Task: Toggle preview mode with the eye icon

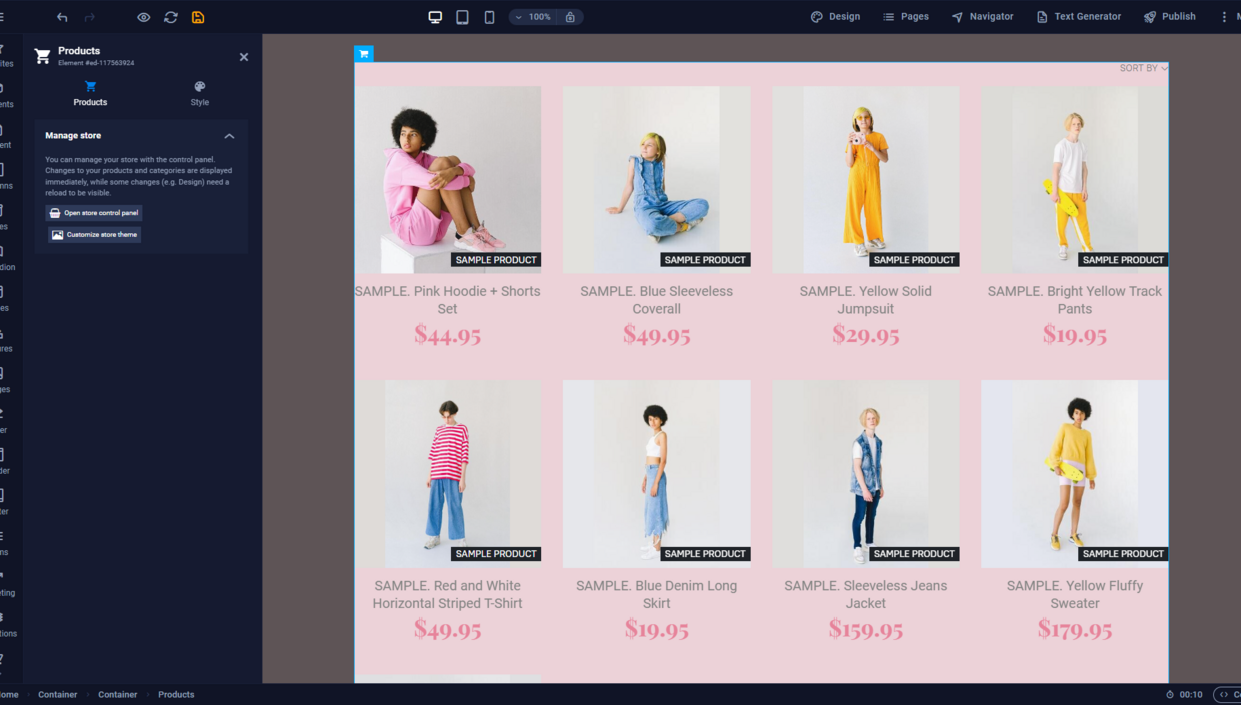Action: coord(144,17)
